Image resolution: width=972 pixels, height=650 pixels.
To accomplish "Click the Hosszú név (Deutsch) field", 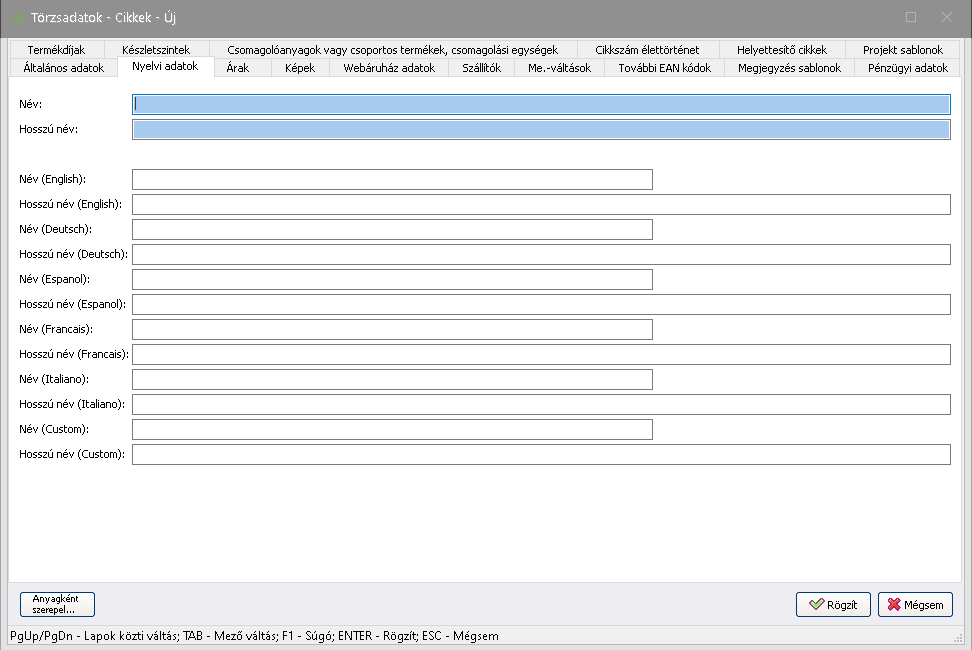I will point(541,254).
